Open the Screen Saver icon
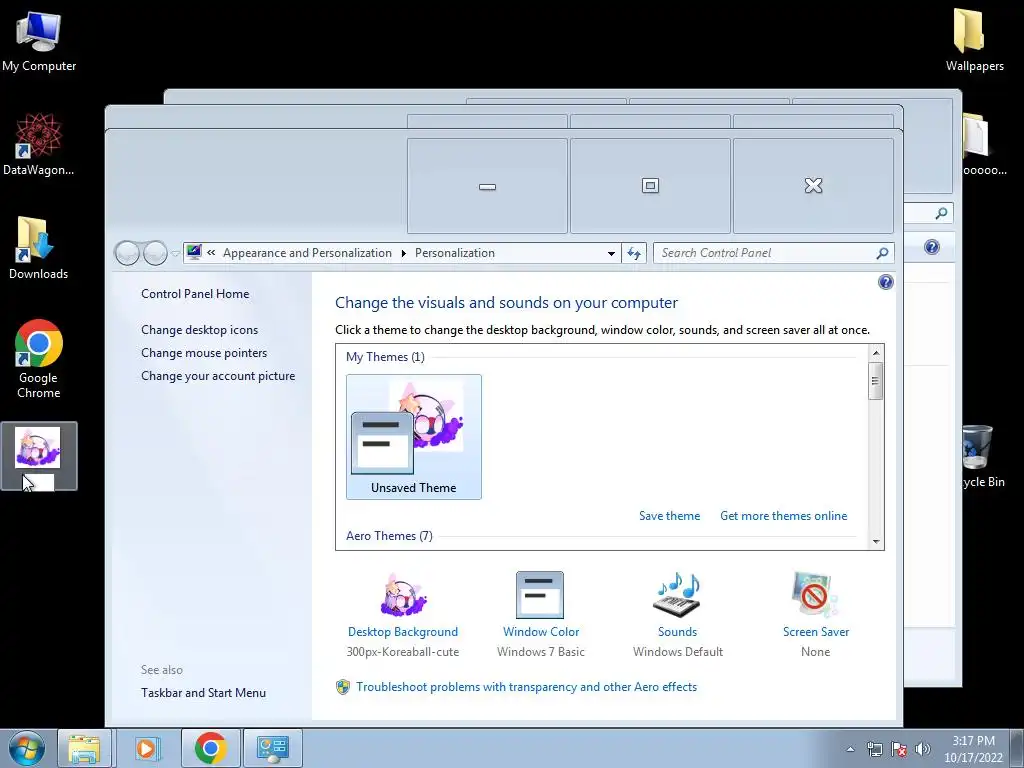 [814, 595]
